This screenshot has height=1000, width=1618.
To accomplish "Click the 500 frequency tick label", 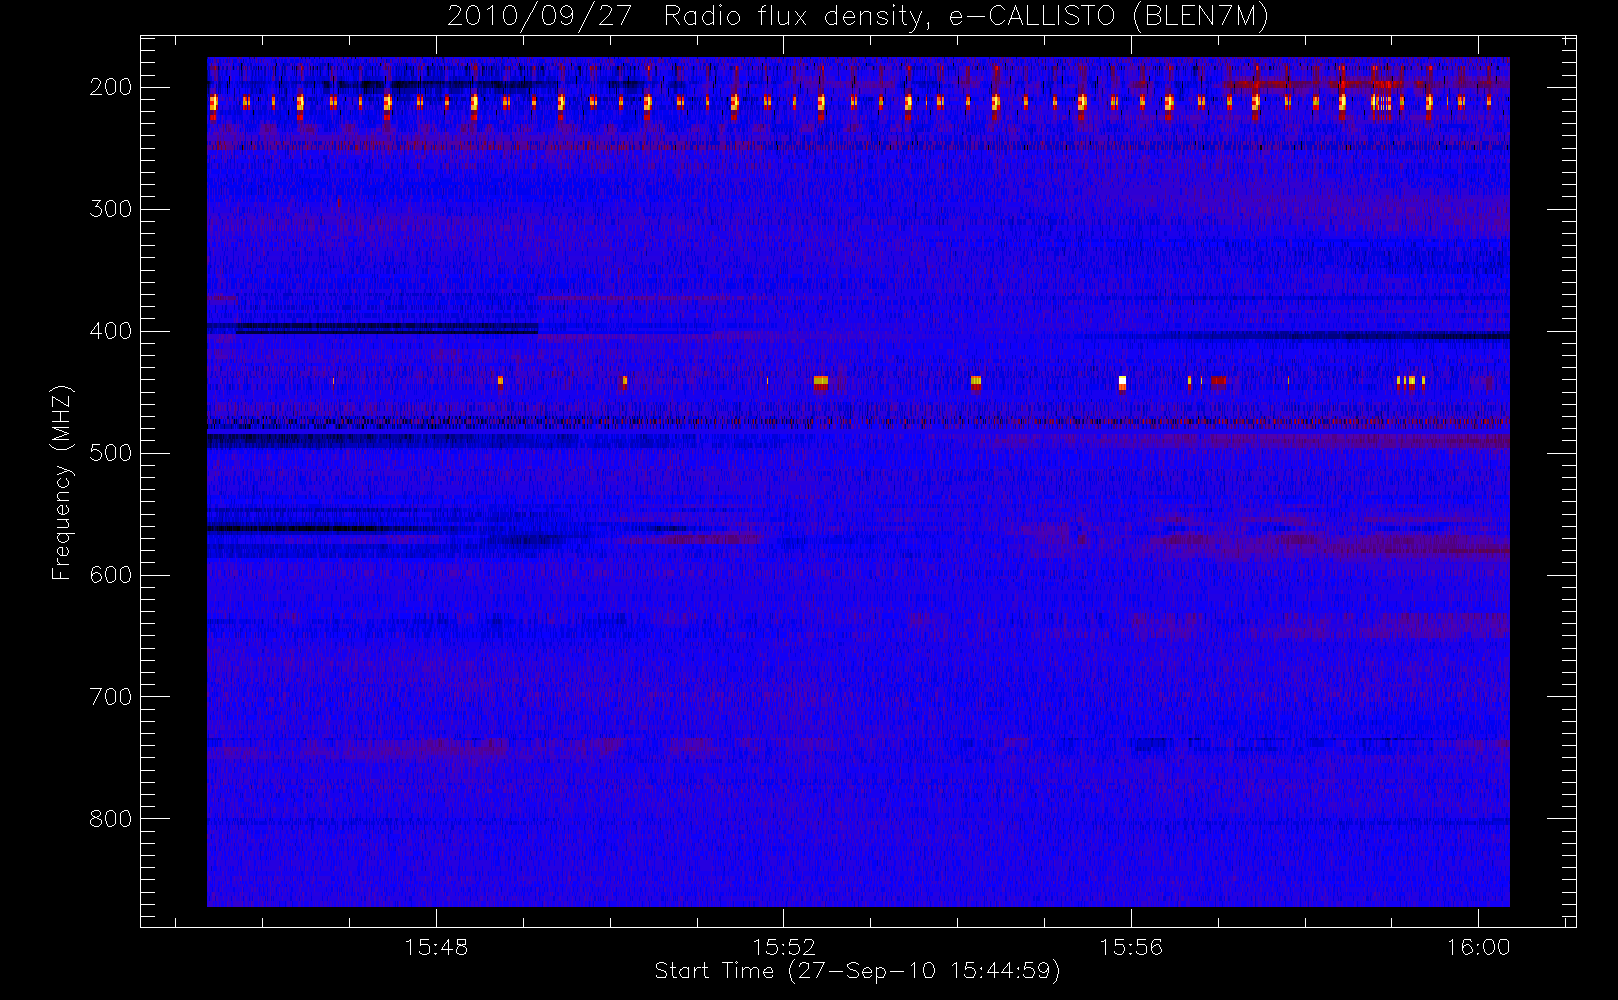I will pyautogui.click(x=111, y=453).
